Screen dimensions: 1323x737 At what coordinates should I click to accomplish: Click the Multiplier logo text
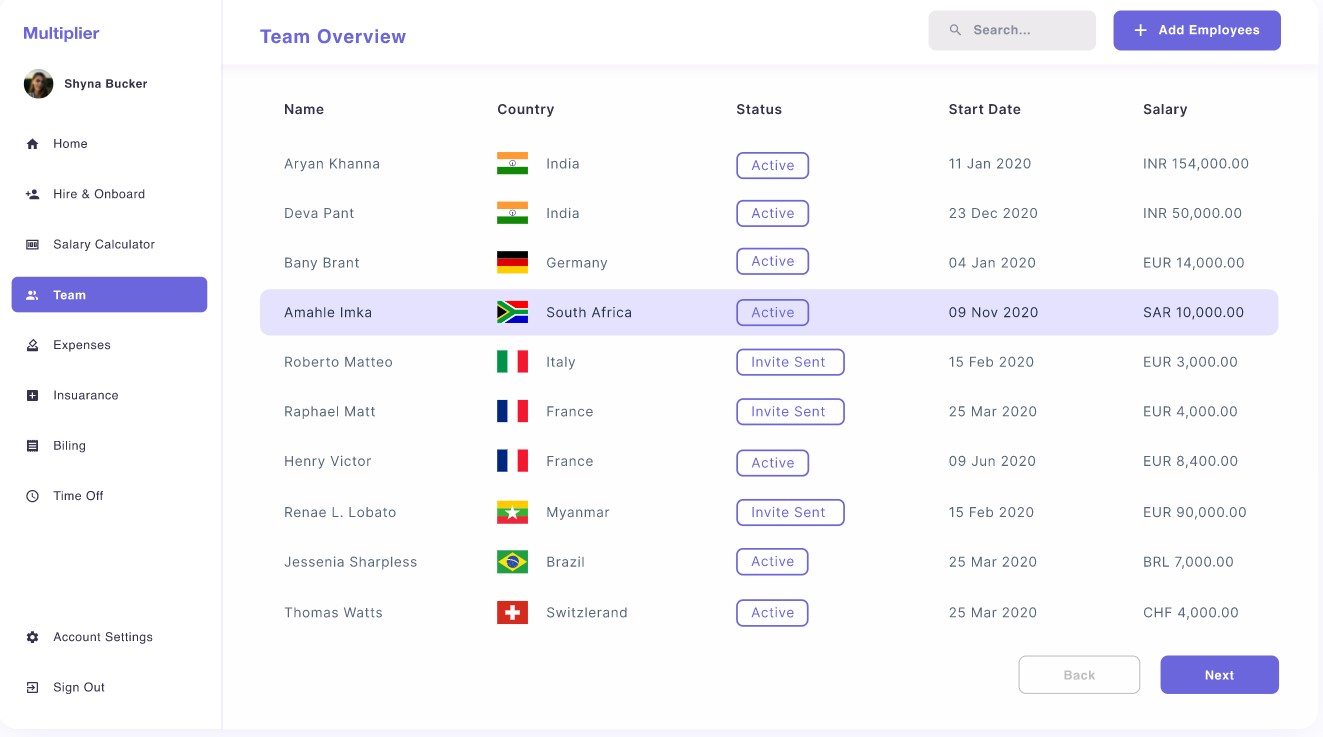(x=61, y=33)
